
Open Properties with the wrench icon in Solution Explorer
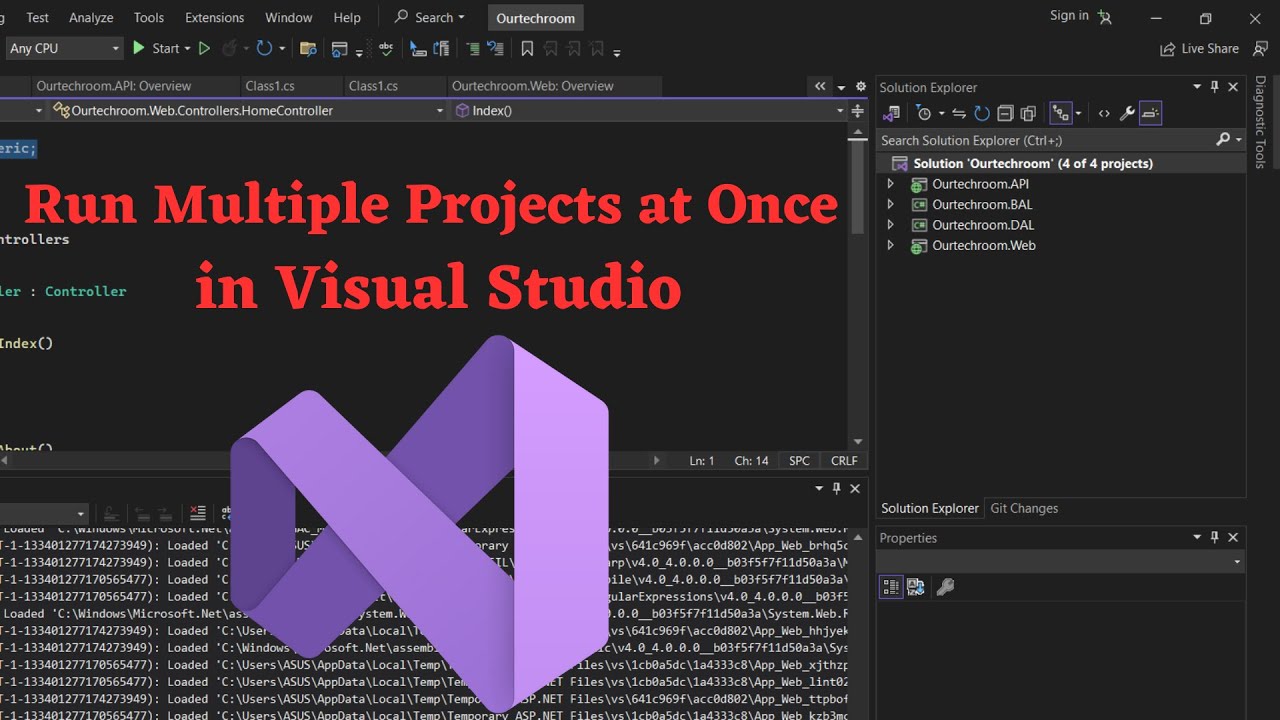[1127, 113]
